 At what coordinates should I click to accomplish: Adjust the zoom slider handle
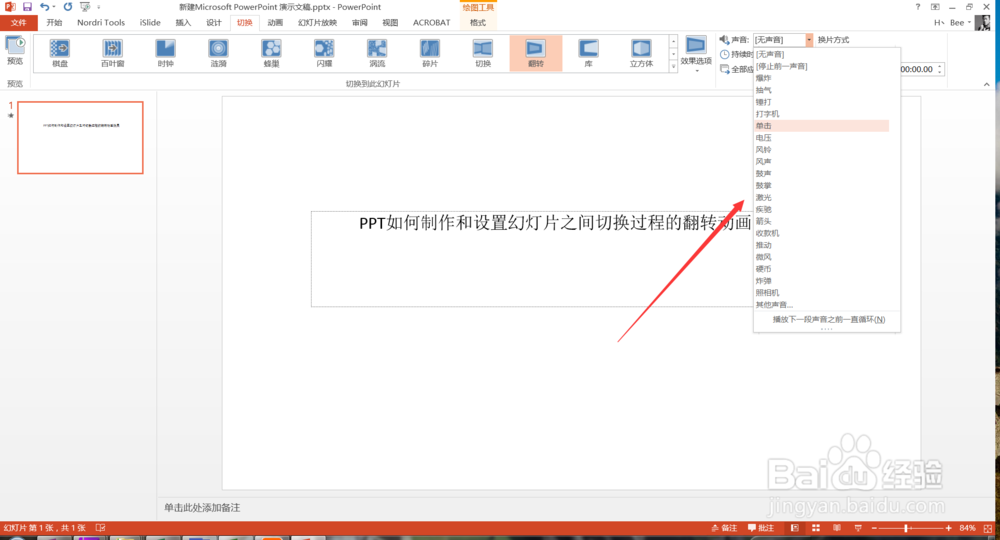tap(906, 528)
